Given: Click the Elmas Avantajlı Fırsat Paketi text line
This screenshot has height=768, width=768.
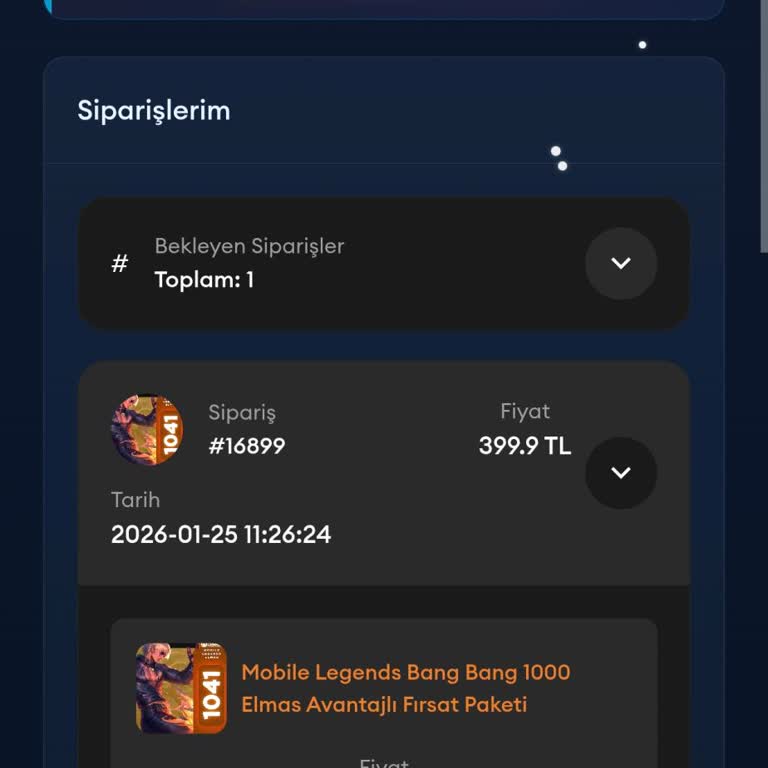Looking at the screenshot, I should 384,705.
